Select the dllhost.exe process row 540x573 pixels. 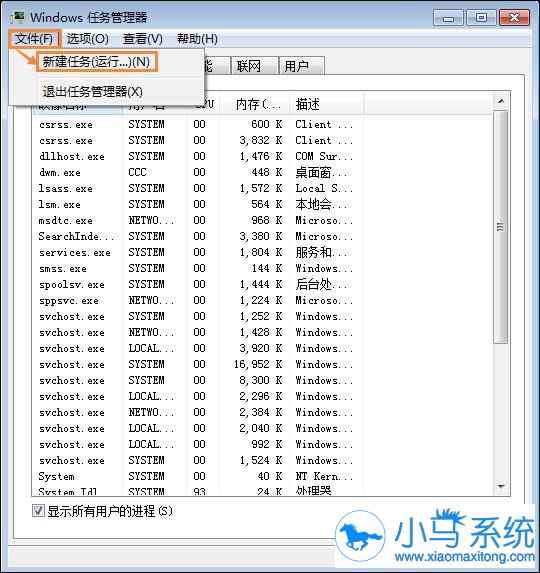pos(197,156)
